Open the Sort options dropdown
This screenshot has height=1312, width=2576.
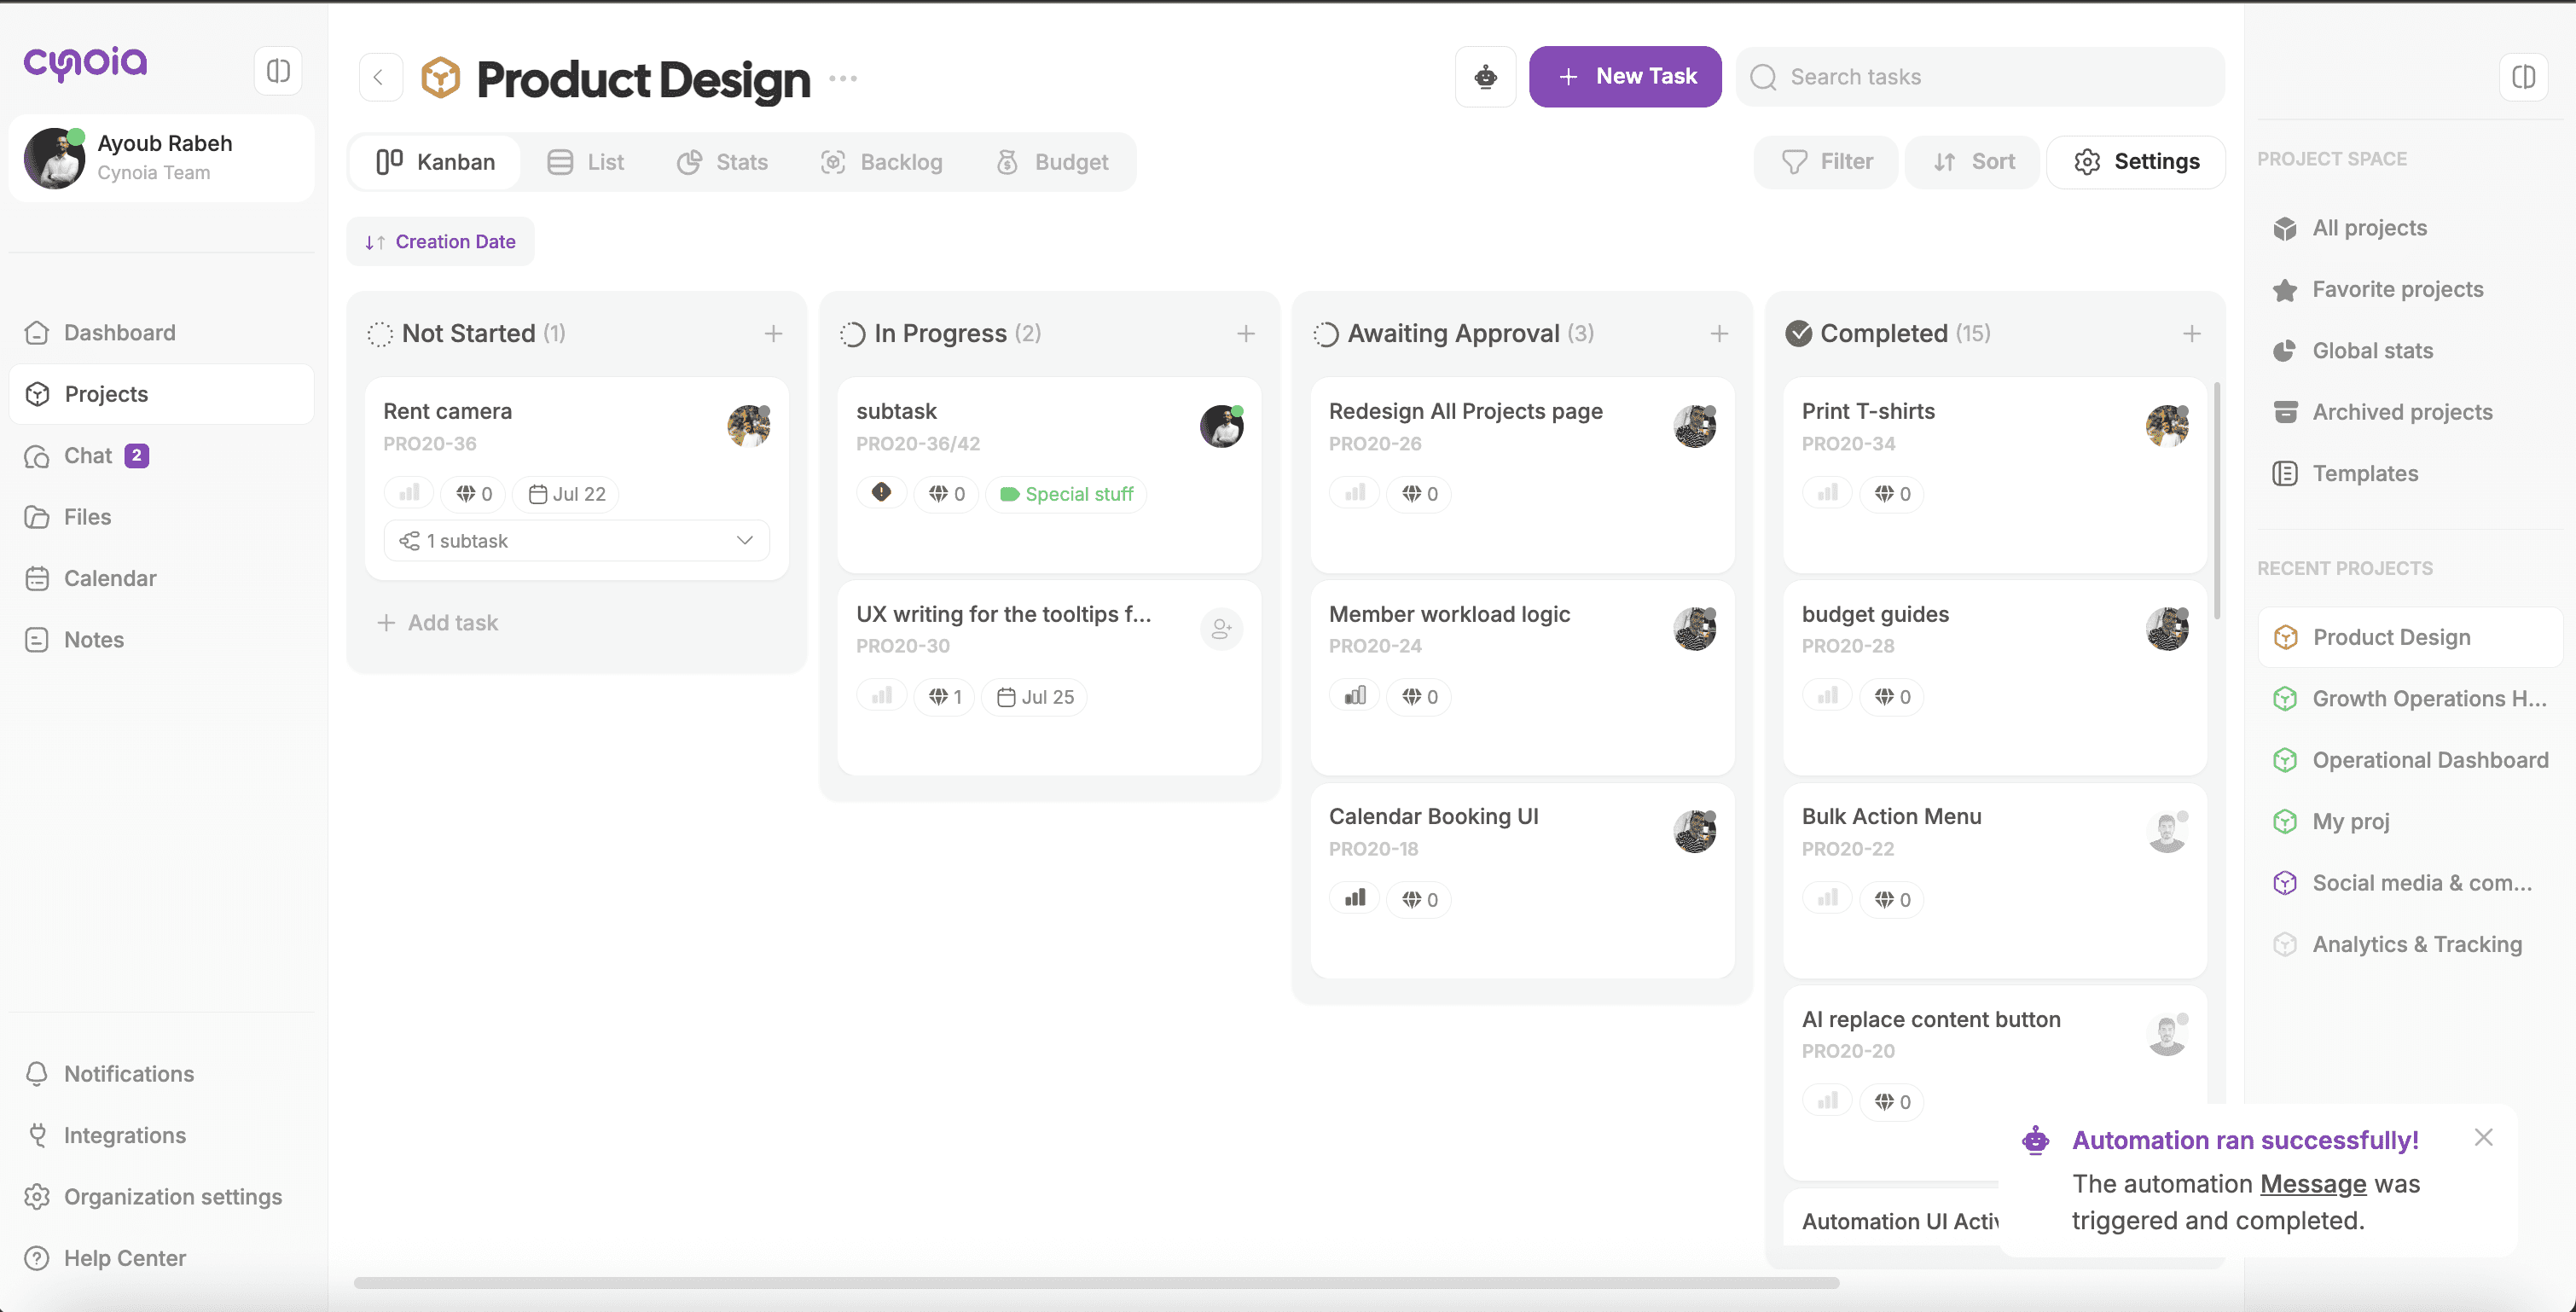click(1973, 161)
